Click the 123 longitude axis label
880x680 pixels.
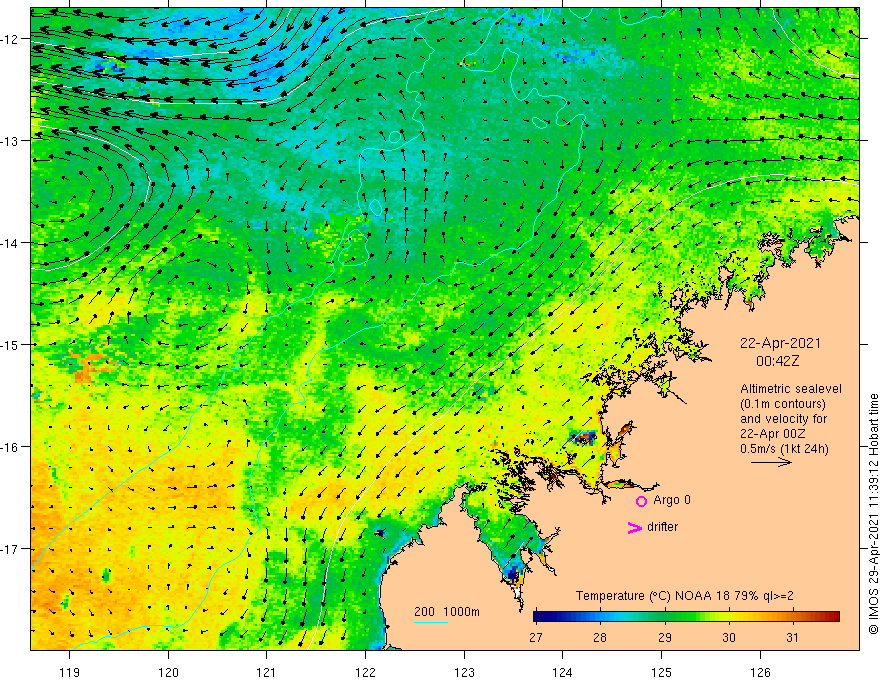(x=464, y=672)
